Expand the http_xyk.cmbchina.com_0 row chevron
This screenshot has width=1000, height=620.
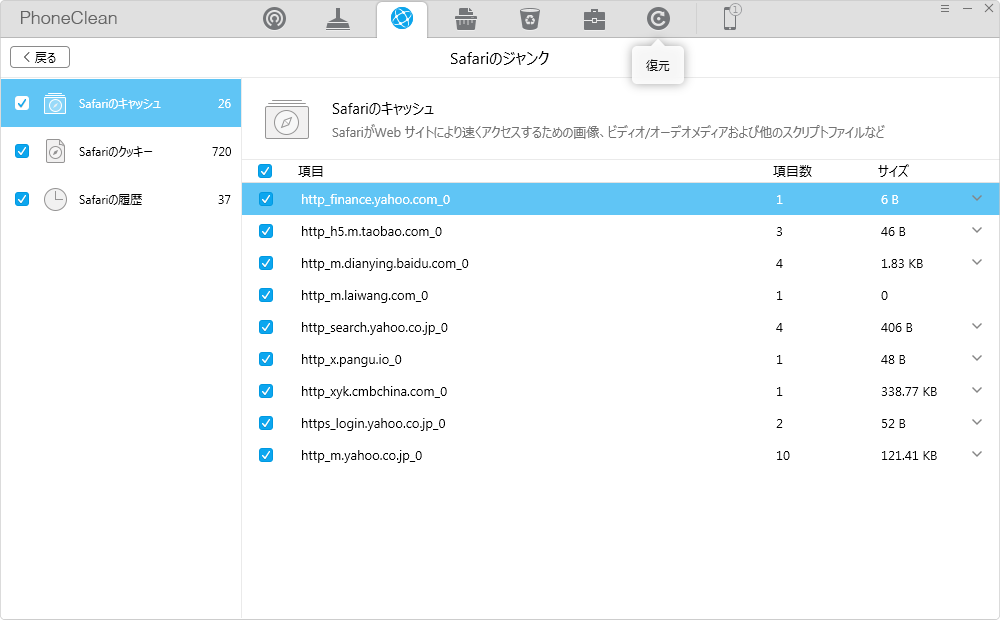coord(977,390)
